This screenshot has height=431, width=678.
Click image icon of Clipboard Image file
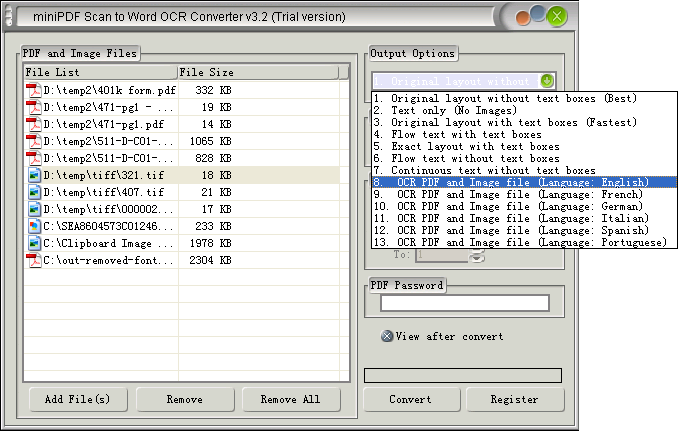click(34, 243)
